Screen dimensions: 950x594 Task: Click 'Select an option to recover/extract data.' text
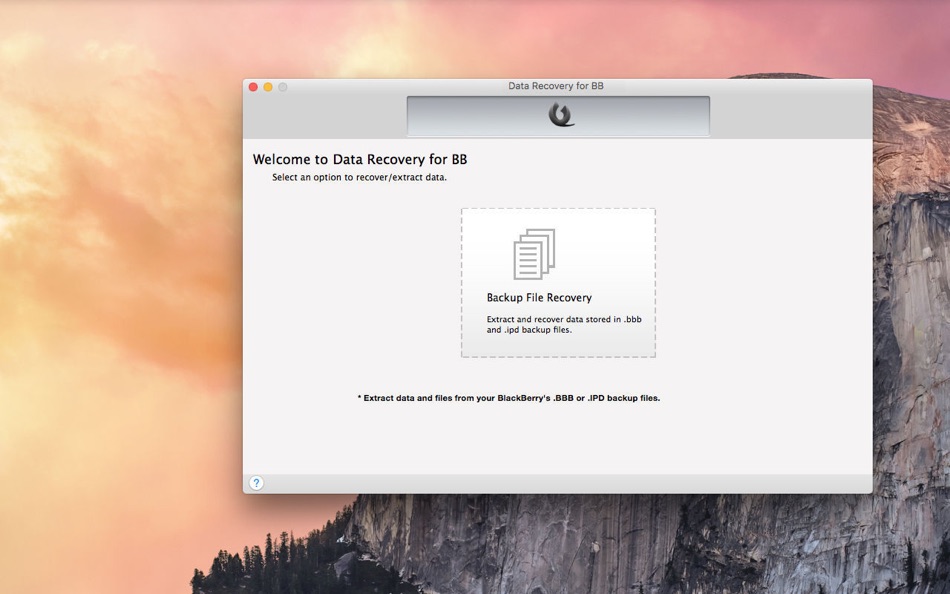pyautogui.click(x=359, y=178)
